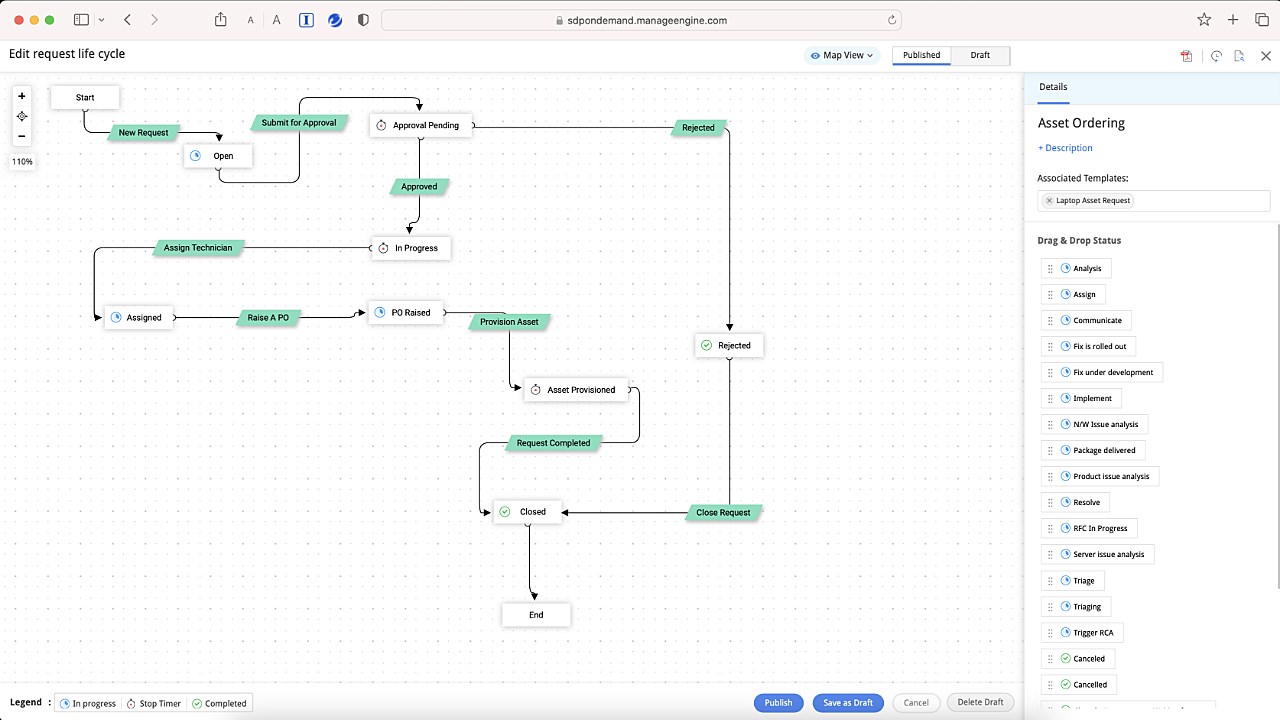The height and width of the screenshot is (720, 1280).
Task: Click Save as Draft button
Action: coord(848,703)
